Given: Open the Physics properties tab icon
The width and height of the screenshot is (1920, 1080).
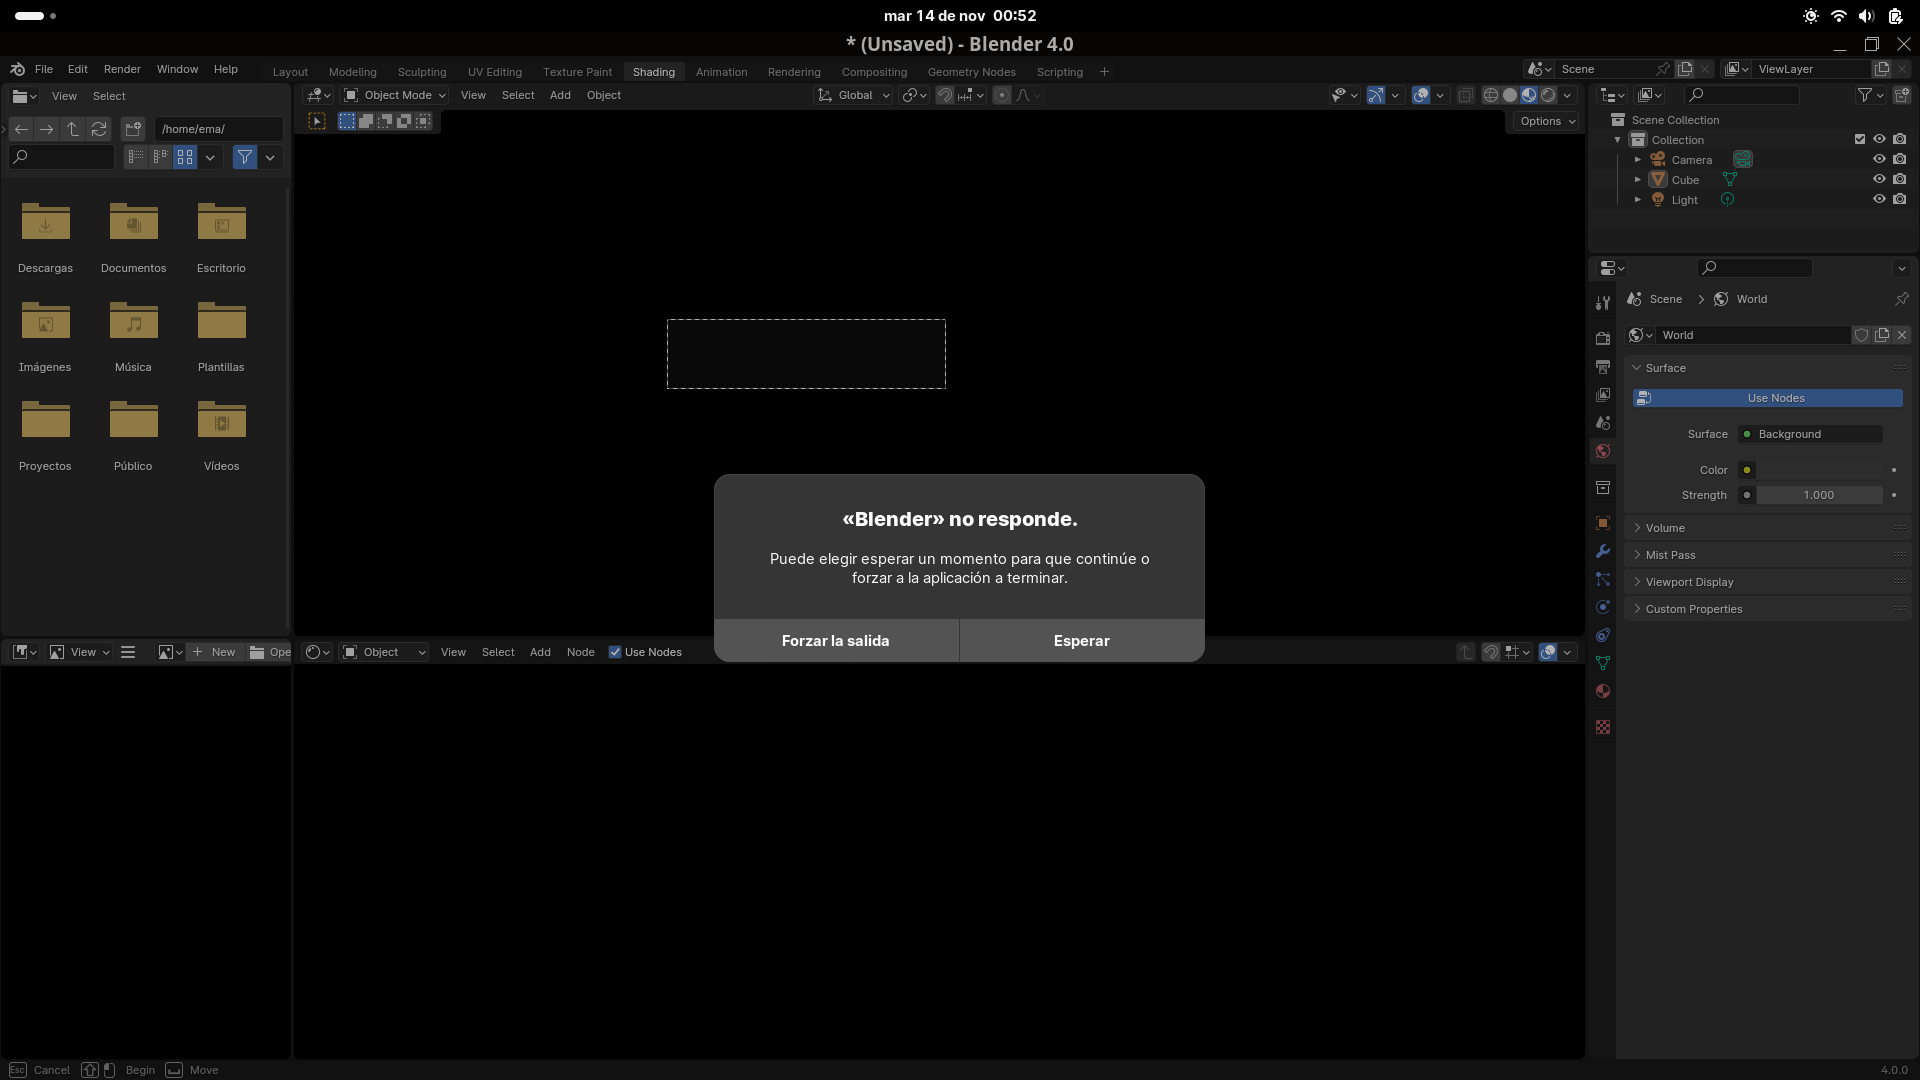Looking at the screenshot, I should [1603, 607].
